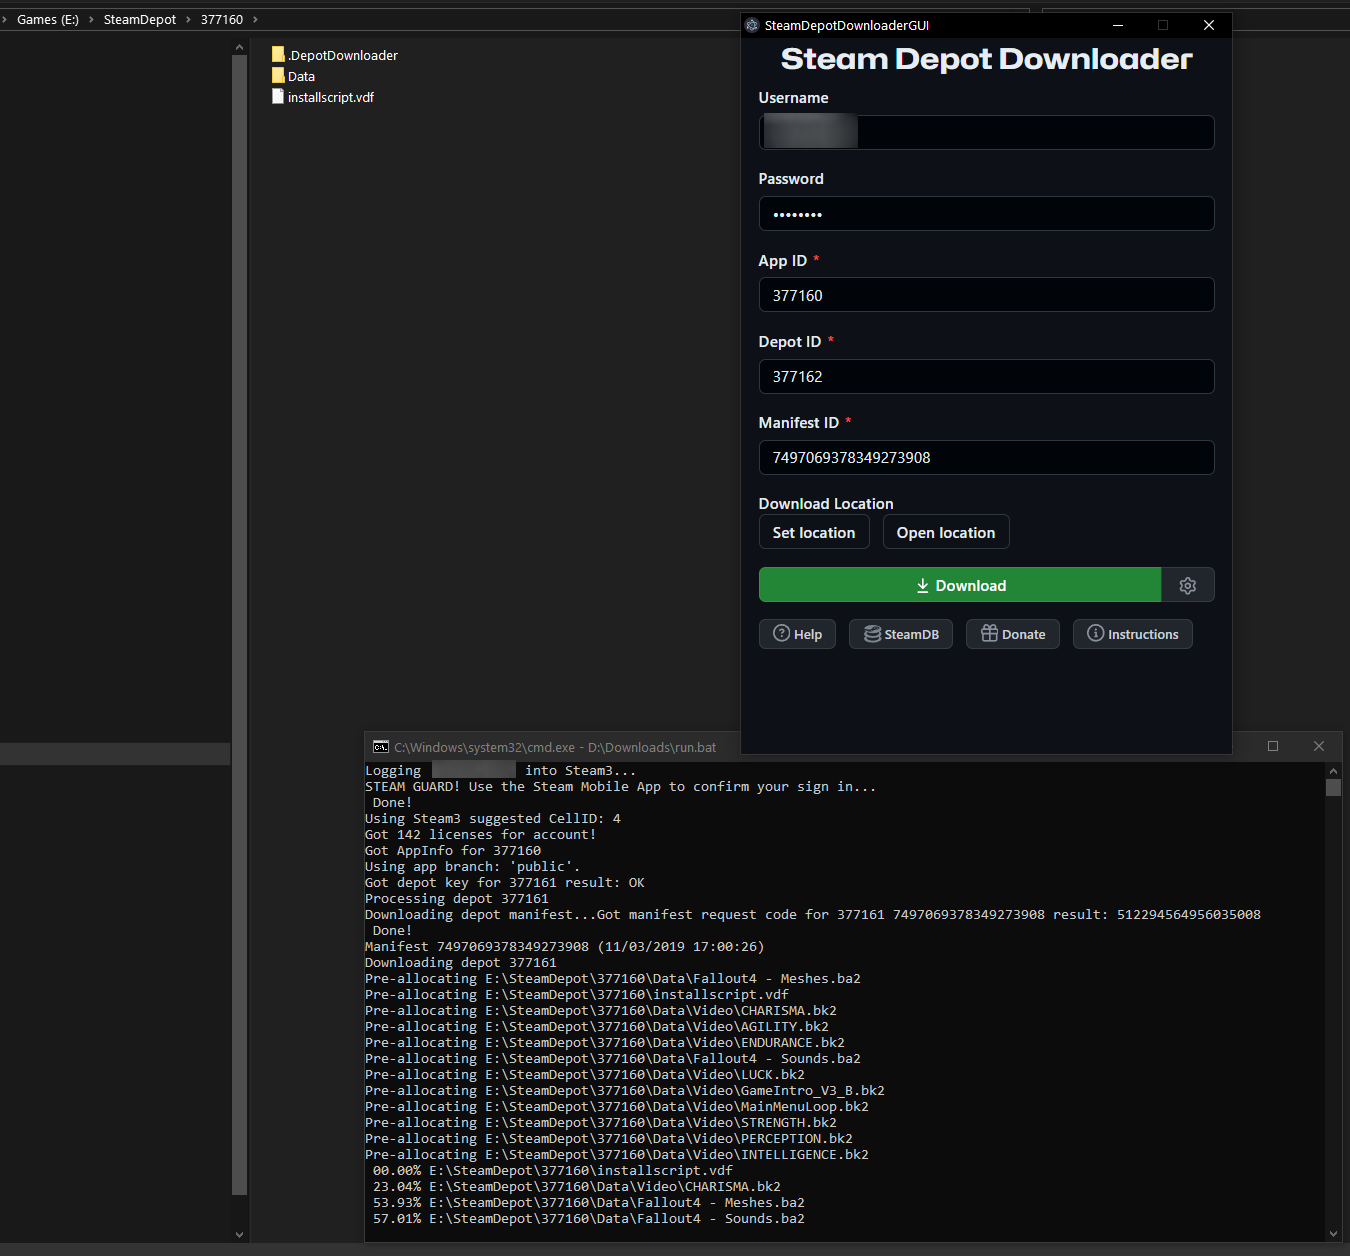Open the Help question mark button

[x=797, y=634]
